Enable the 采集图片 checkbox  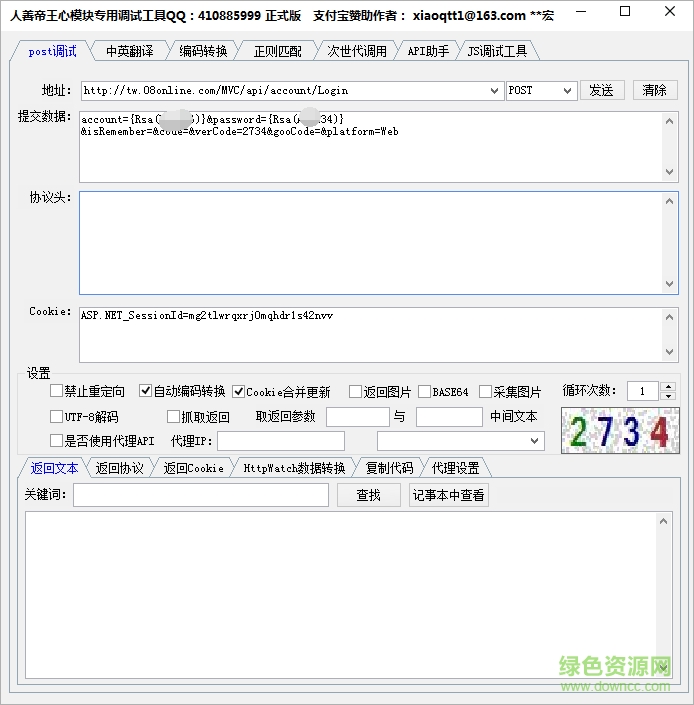[x=485, y=392]
